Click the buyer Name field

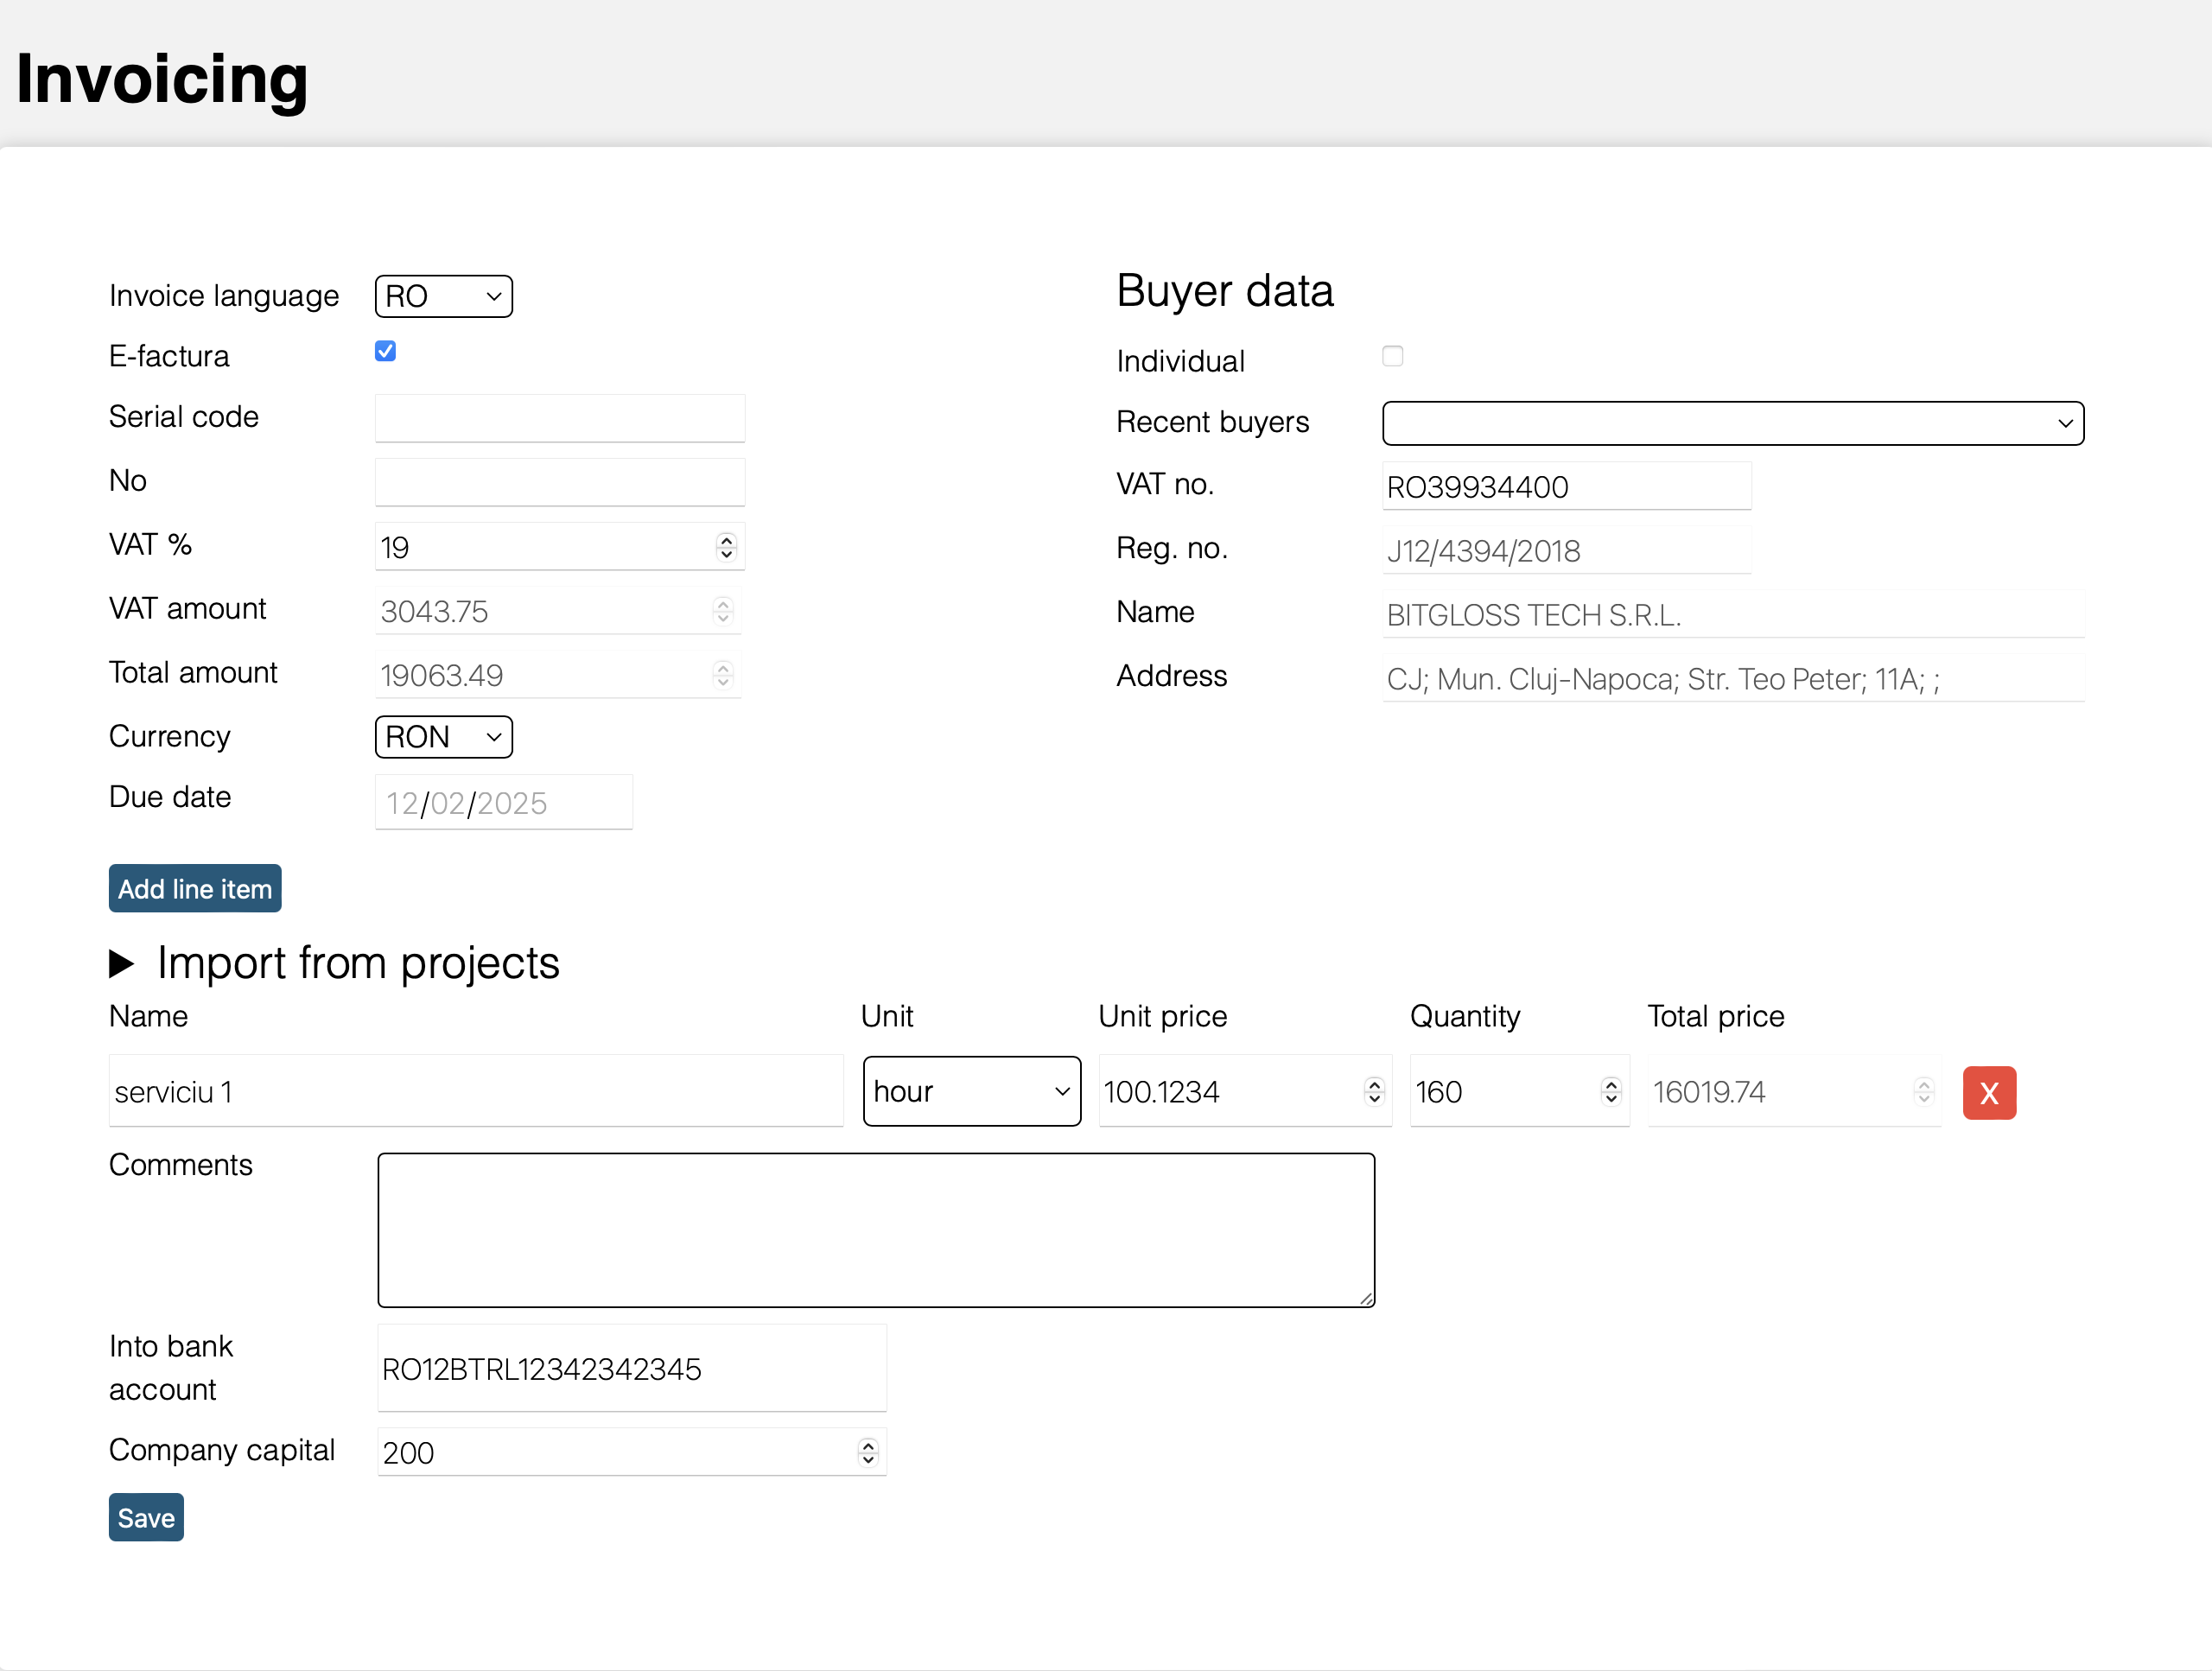(x=1732, y=614)
